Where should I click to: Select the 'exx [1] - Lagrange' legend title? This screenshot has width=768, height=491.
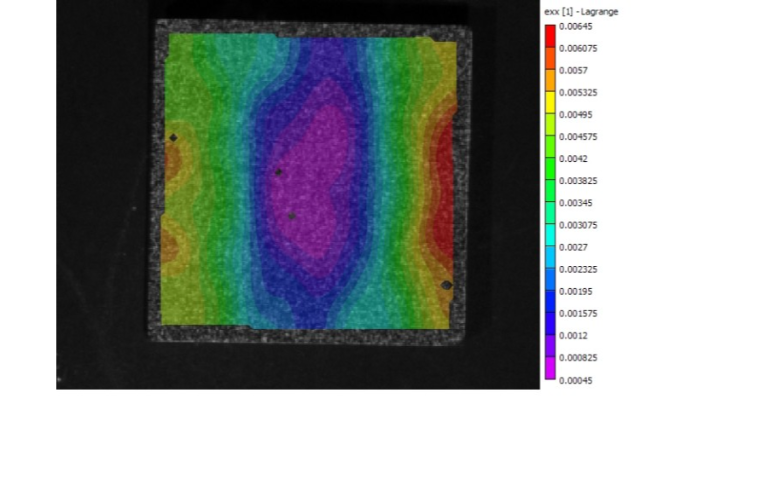581,12
